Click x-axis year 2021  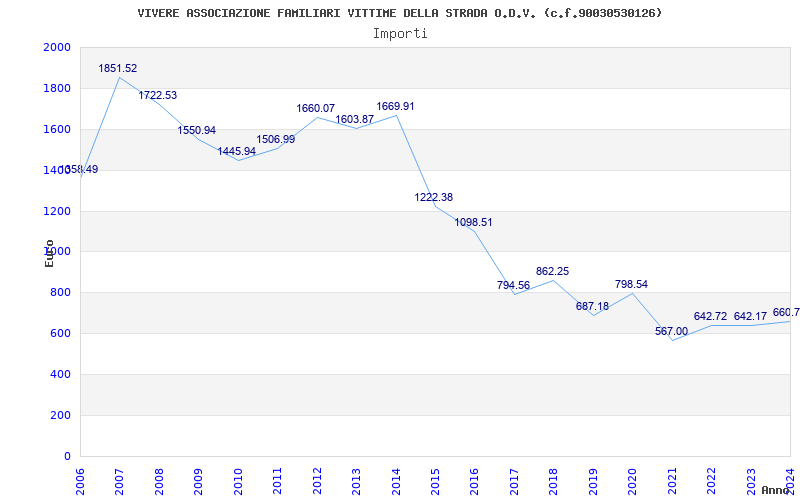pos(672,481)
